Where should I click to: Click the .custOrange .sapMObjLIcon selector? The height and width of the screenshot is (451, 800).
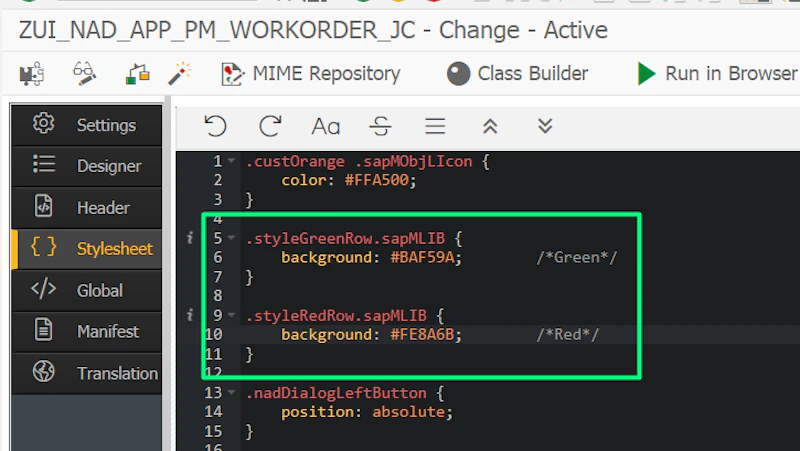coord(359,161)
